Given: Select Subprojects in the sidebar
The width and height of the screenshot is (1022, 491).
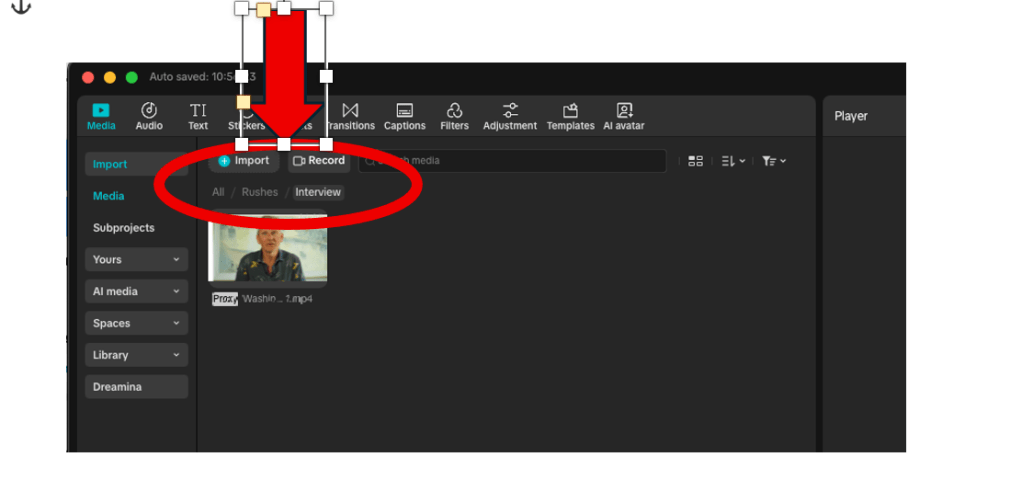Looking at the screenshot, I should 124,228.
